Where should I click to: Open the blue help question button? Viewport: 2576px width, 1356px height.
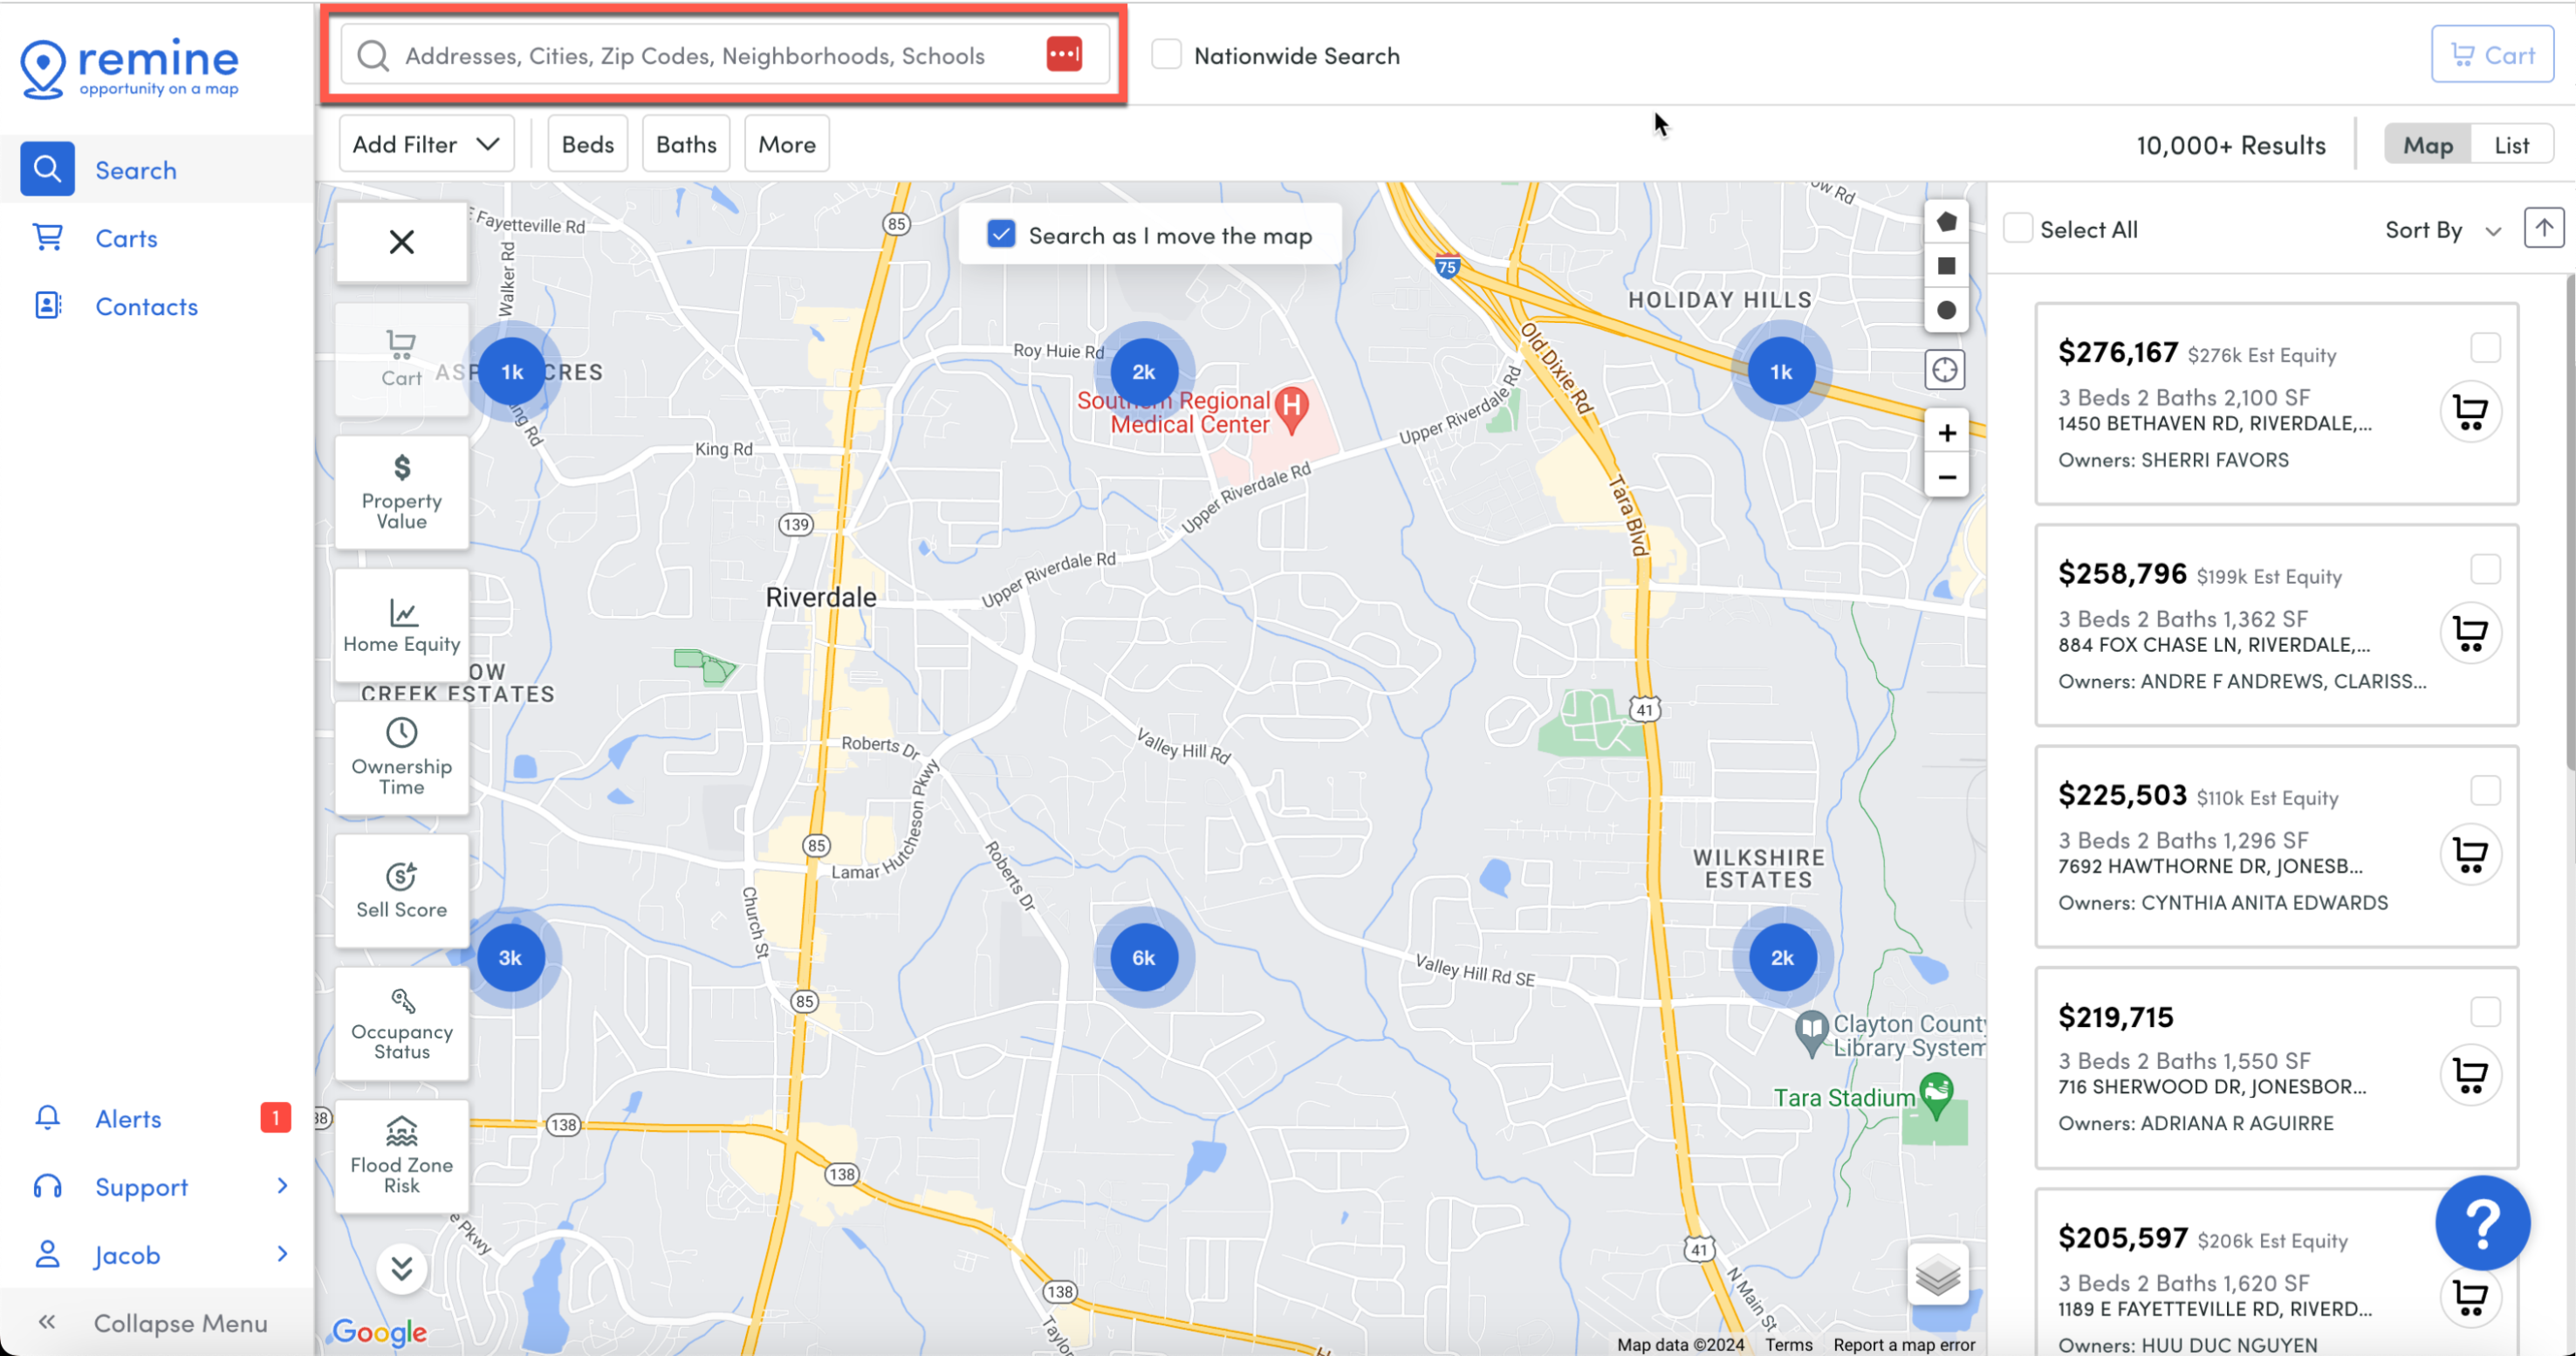2482,1223
